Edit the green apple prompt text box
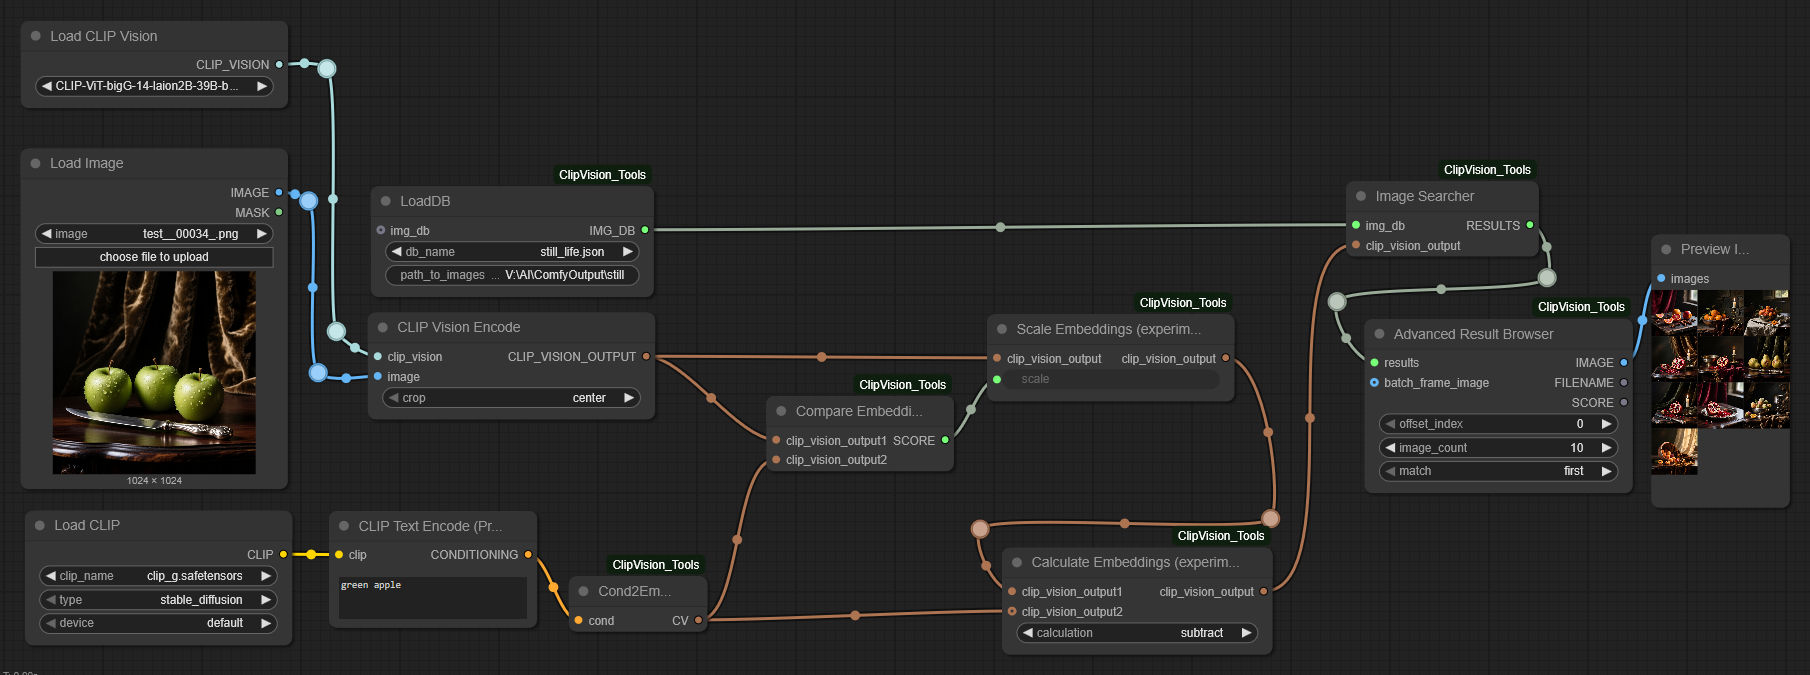The width and height of the screenshot is (1810, 675). click(x=432, y=598)
